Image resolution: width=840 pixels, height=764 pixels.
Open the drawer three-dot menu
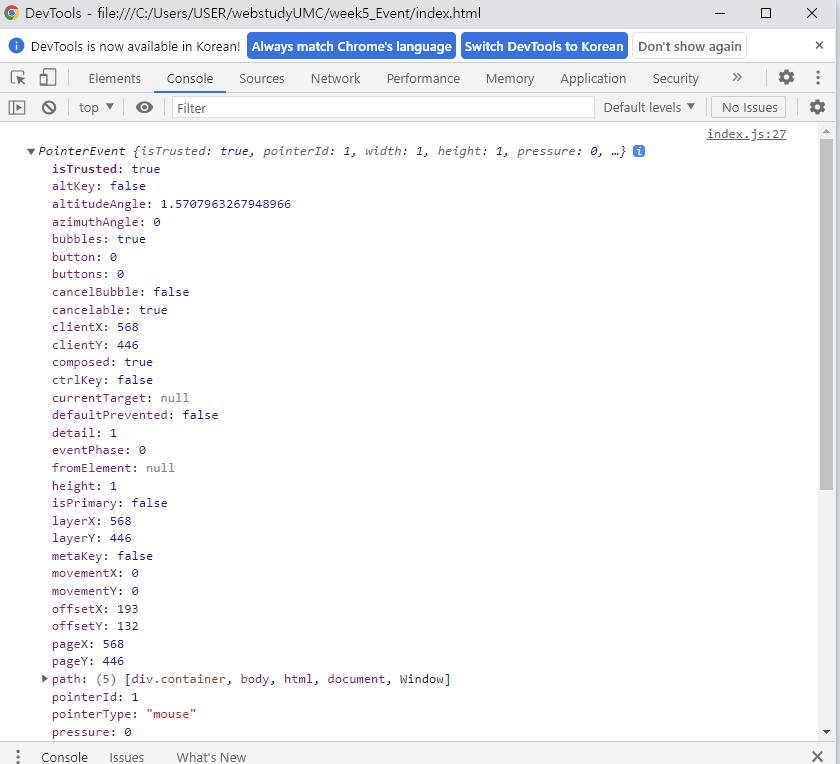[18, 756]
